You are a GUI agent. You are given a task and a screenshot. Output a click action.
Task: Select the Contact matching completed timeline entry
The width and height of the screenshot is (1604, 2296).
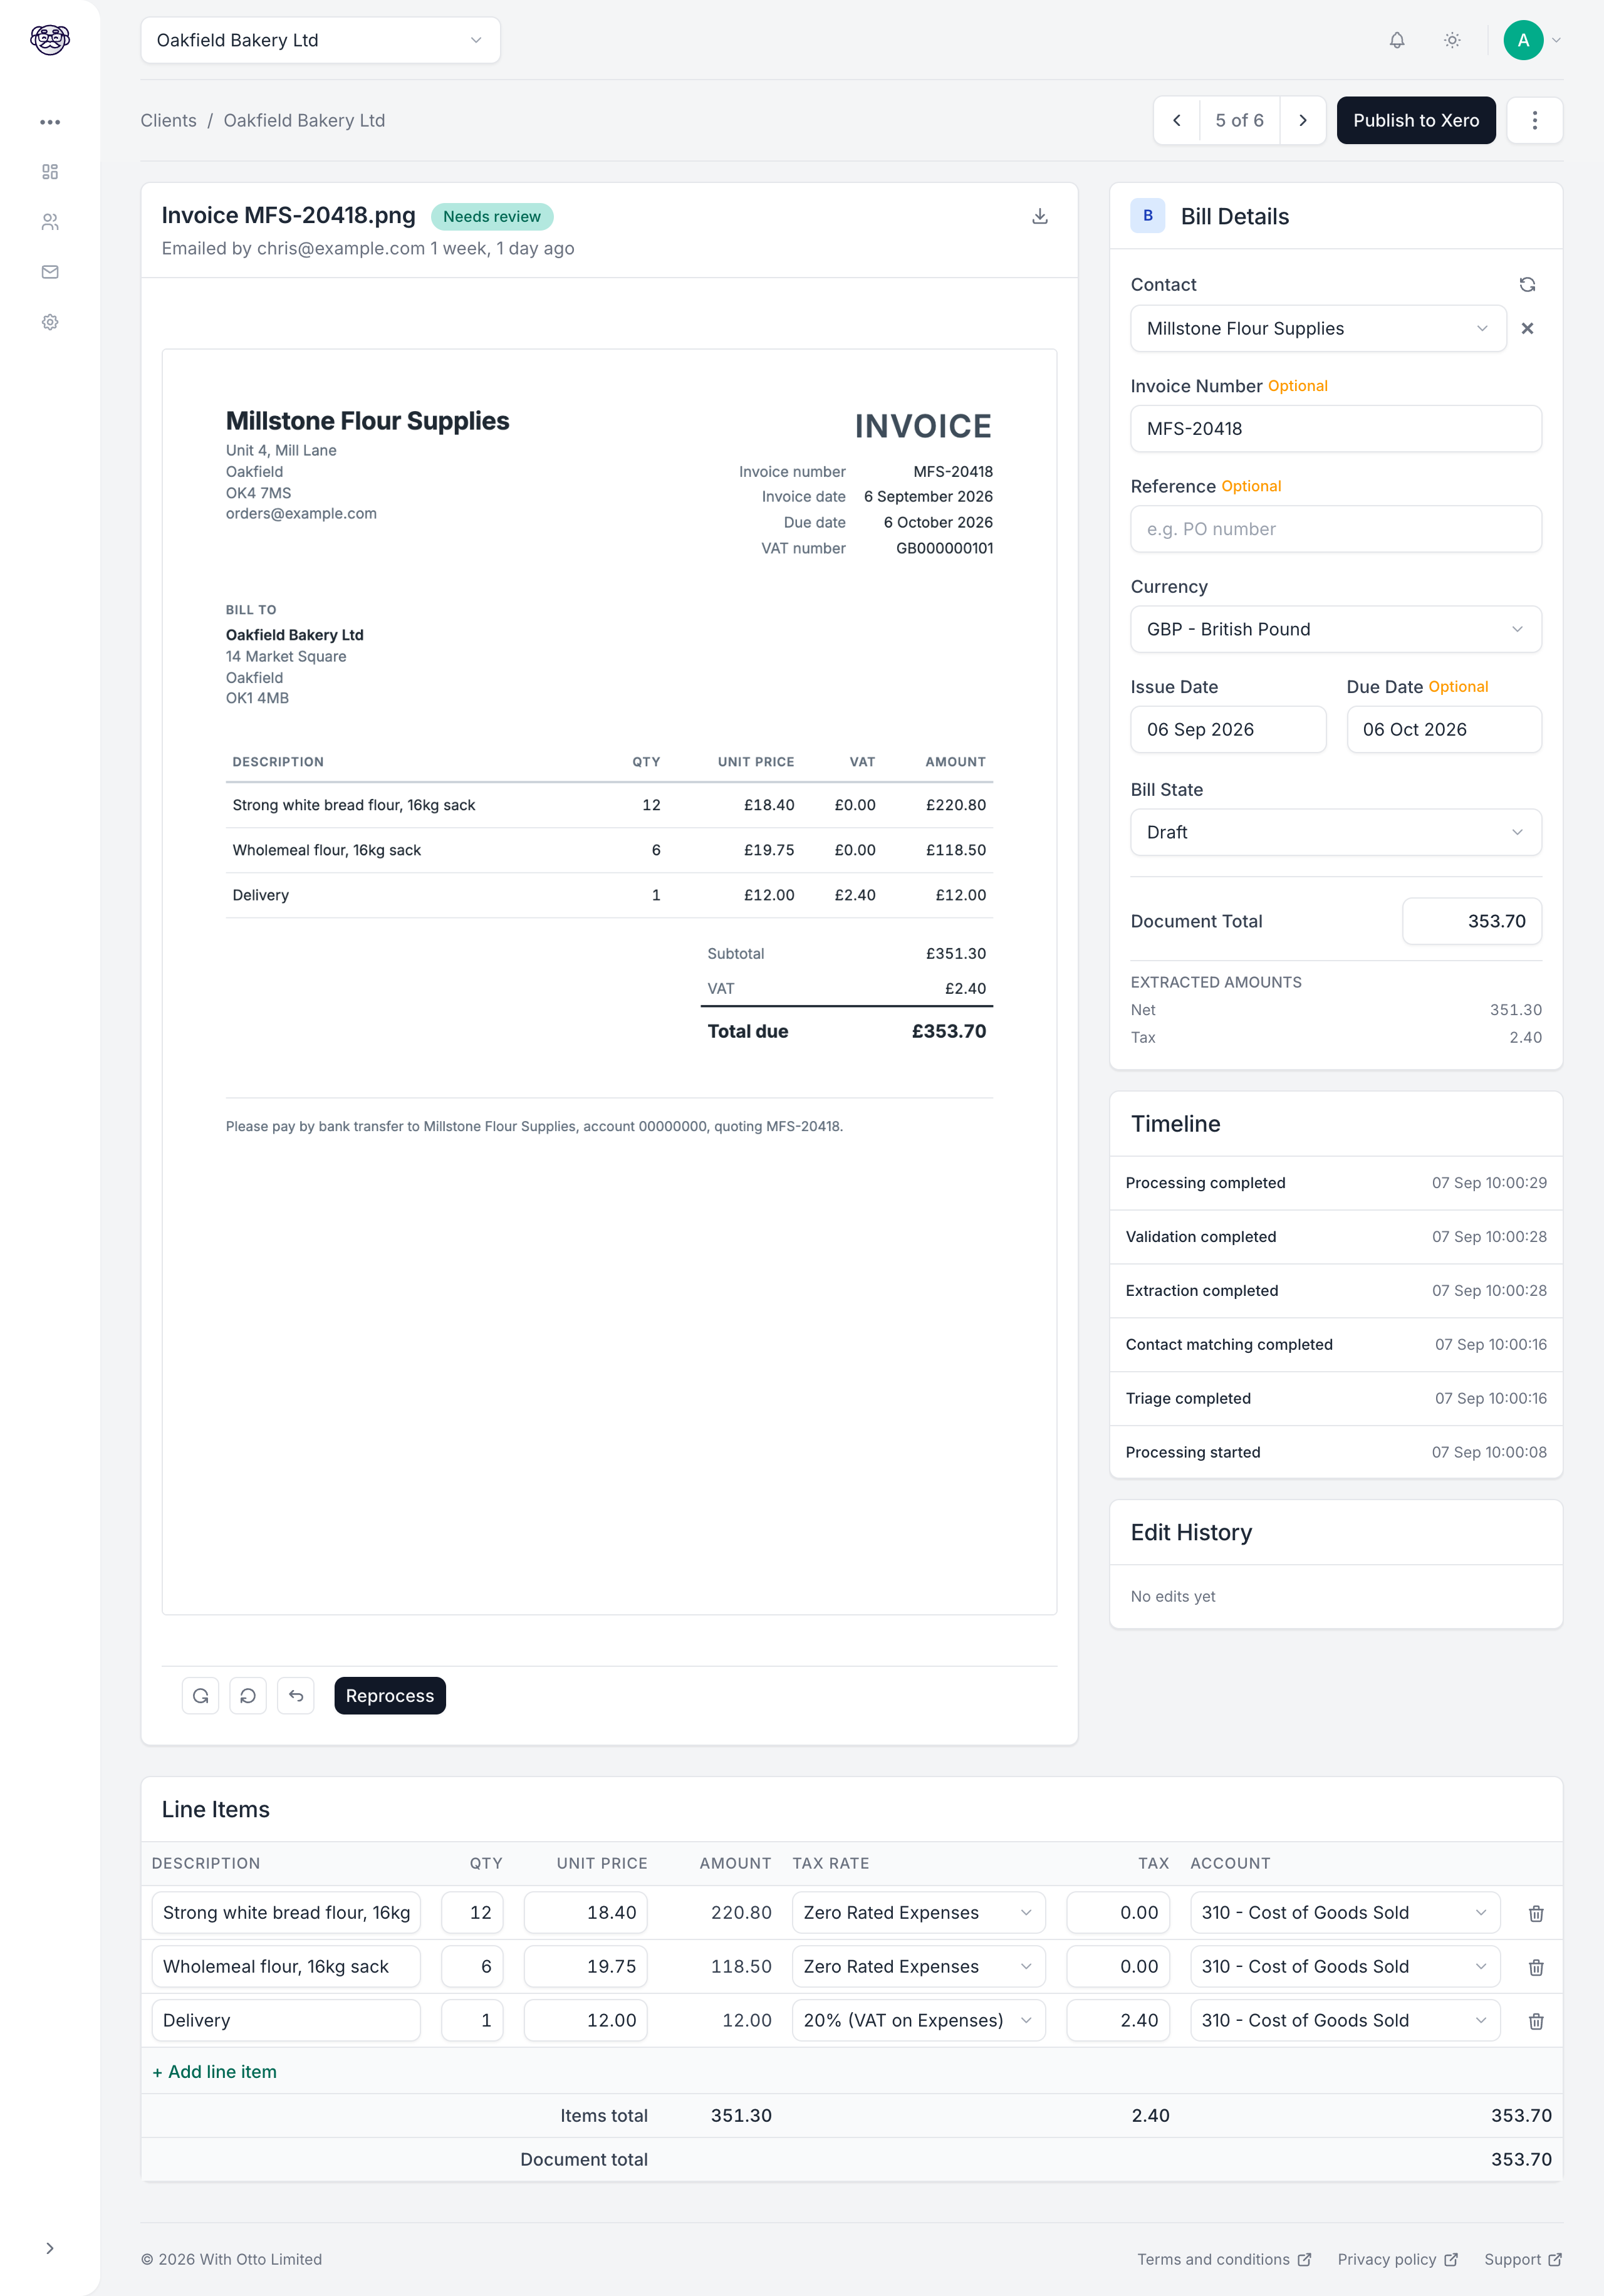click(1336, 1345)
